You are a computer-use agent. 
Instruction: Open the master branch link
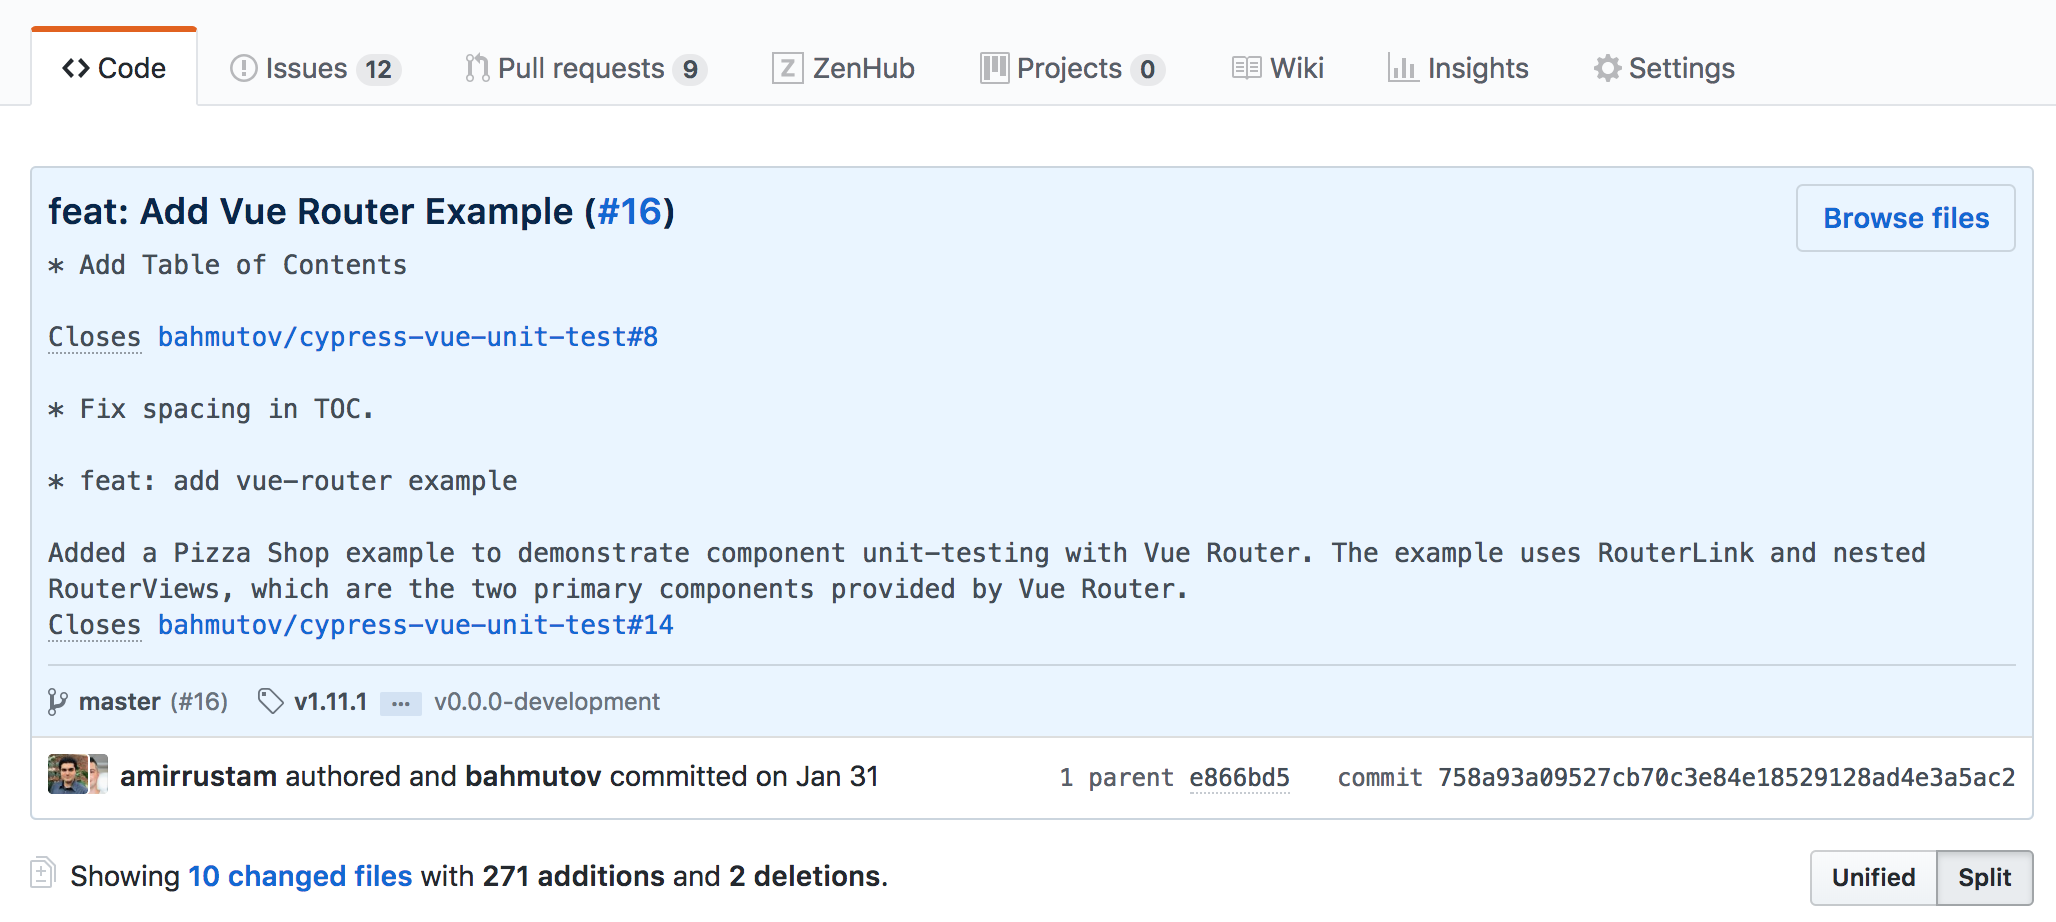(x=120, y=702)
